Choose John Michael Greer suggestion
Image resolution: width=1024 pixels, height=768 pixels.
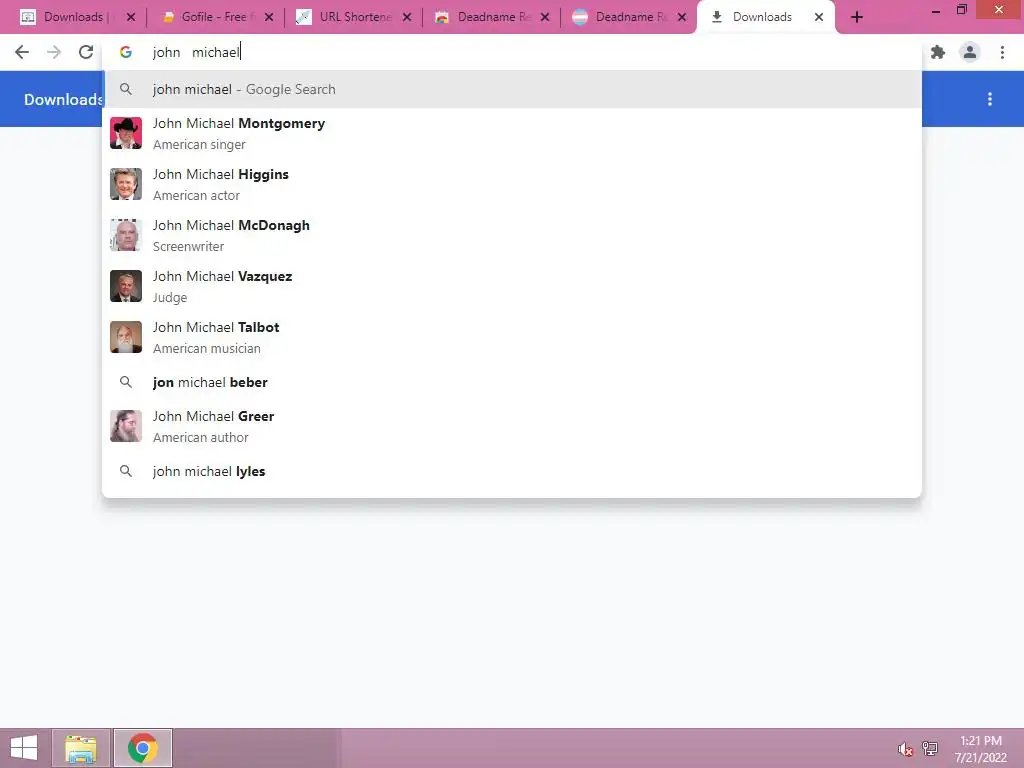[512, 426]
